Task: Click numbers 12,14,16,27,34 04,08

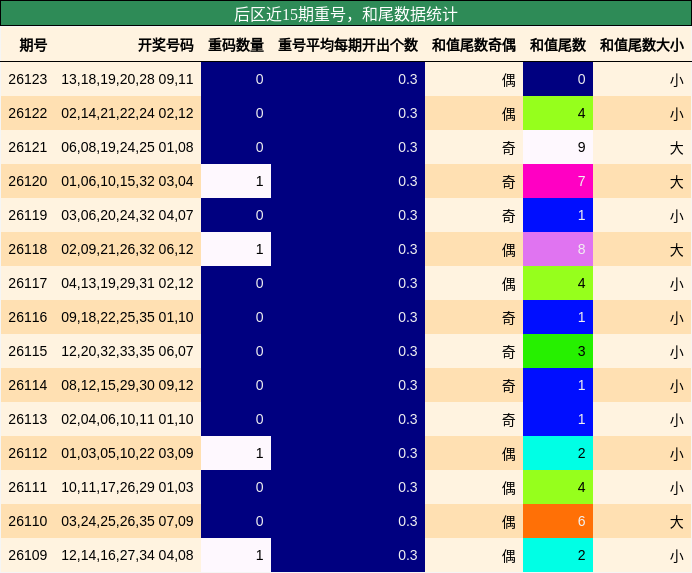Action: click(127, 555)
